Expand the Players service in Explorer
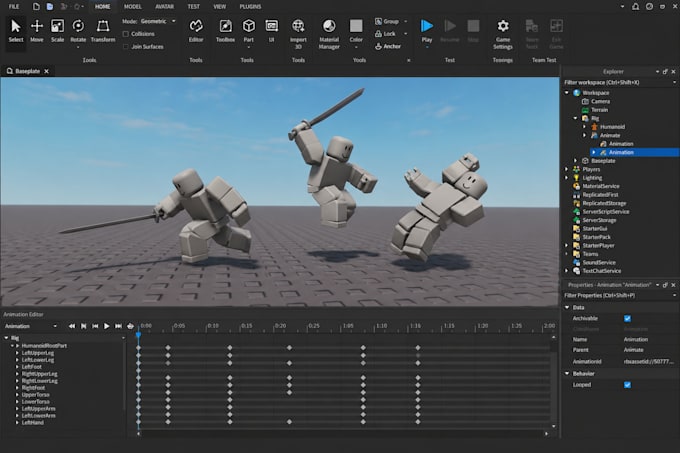Screen dimensions: 680x453 click(x=567, y=169)
